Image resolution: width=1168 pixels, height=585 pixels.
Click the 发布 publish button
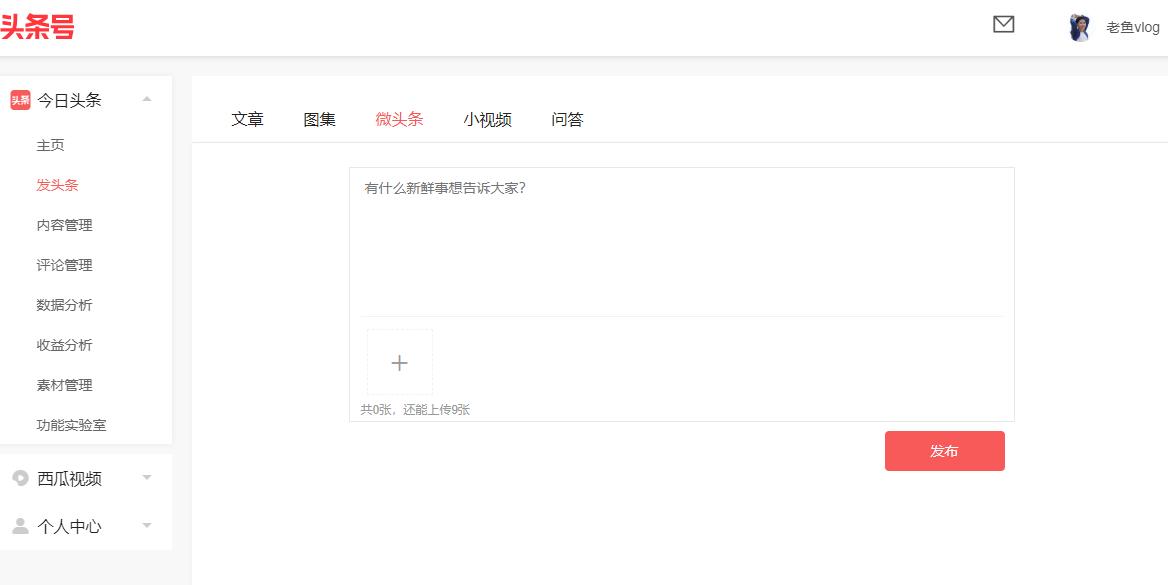(x=944, y=450)
